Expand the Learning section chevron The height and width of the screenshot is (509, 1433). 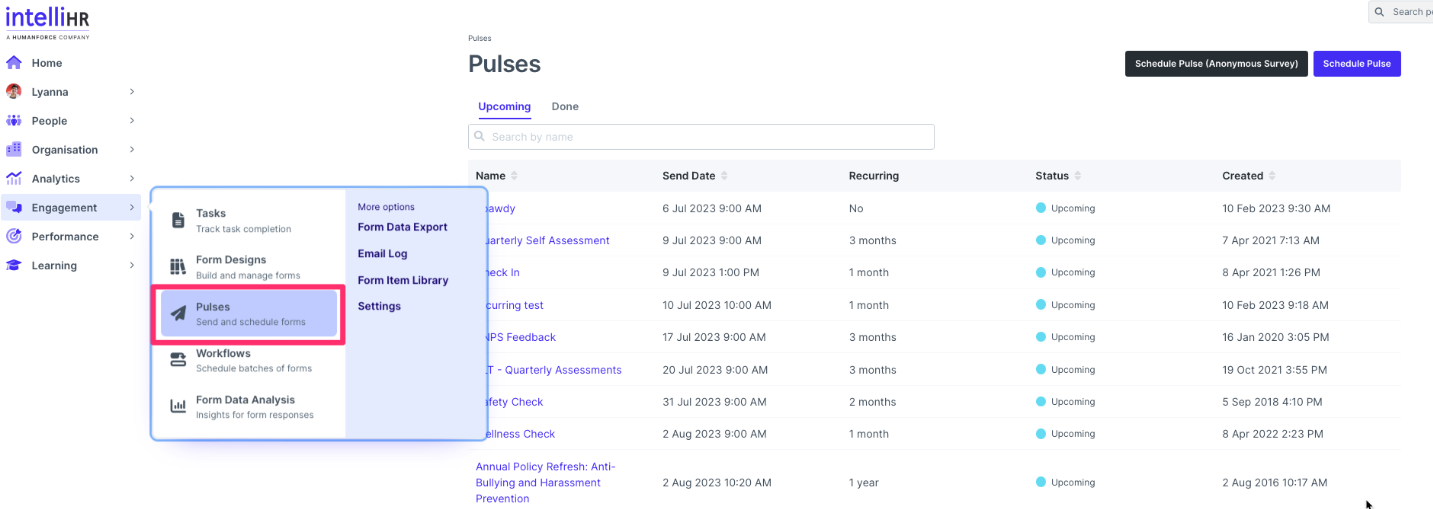[132, 266]
